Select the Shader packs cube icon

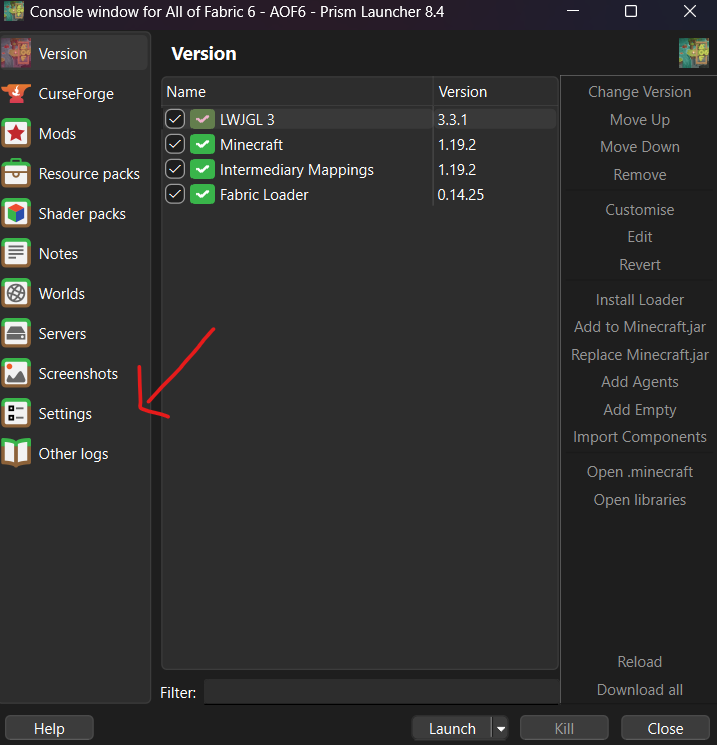tap(17, 214)
